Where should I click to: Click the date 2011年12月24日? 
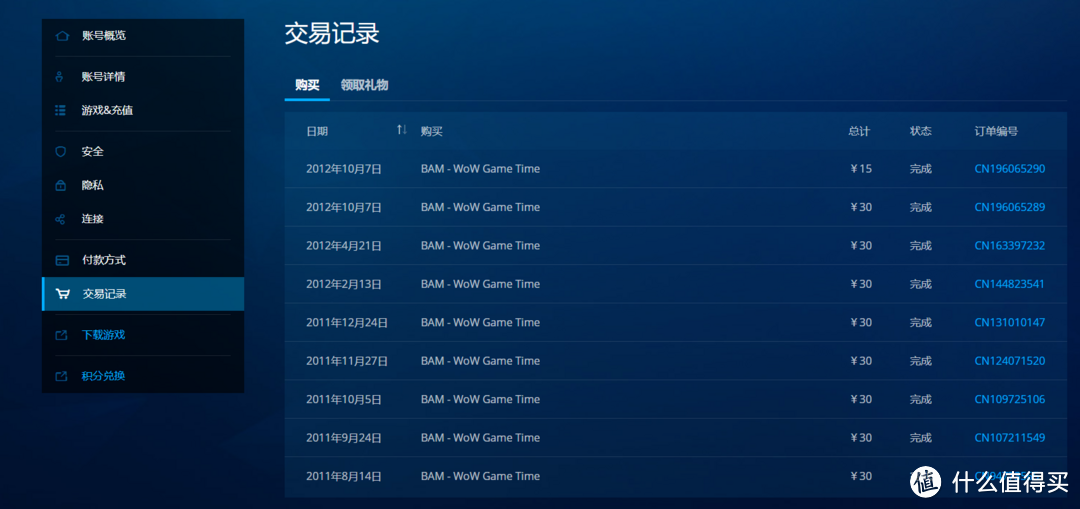click(x=347, y=322)
